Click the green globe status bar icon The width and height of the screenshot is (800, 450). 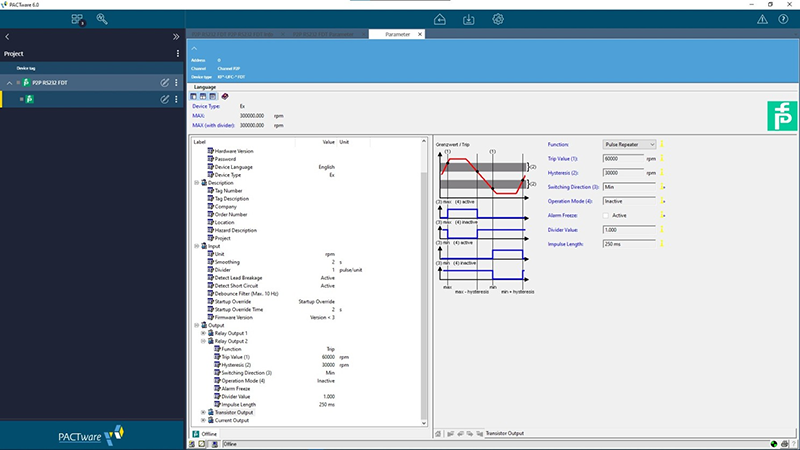[774, 444]
